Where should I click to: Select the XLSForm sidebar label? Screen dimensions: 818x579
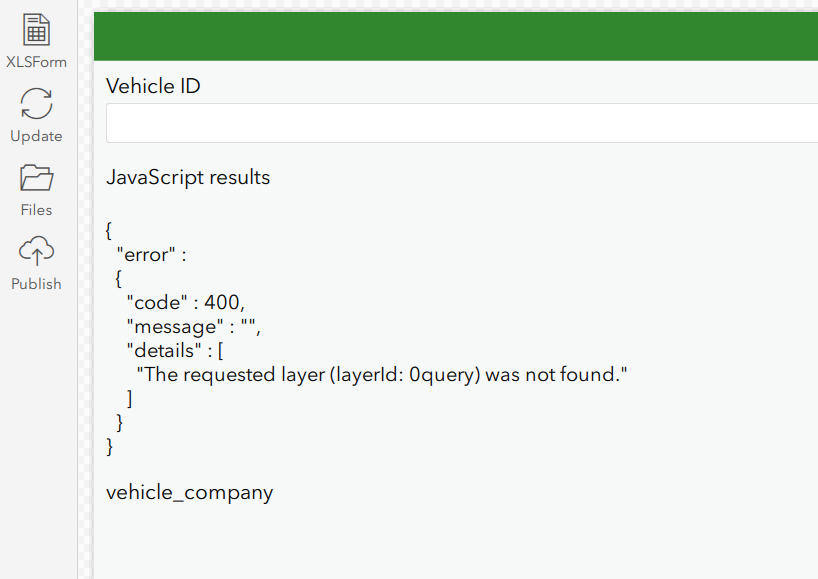tap(36, 62)
